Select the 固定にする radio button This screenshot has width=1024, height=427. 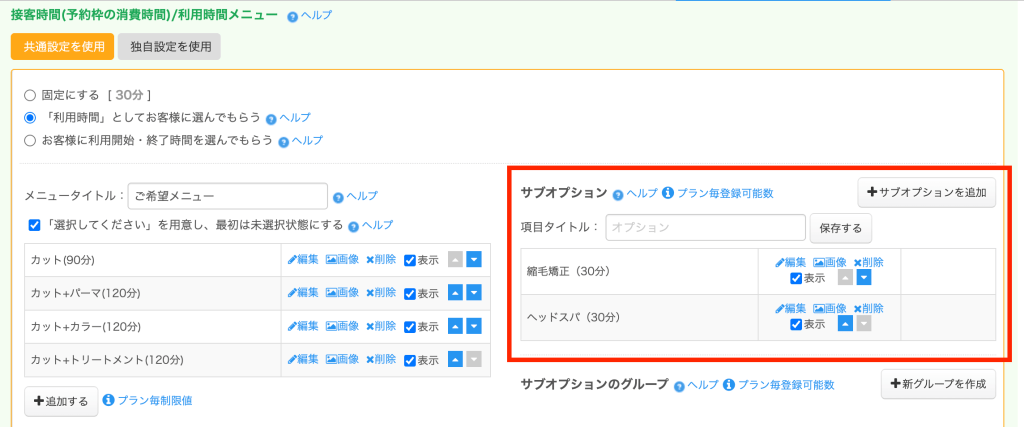point(30,95)
